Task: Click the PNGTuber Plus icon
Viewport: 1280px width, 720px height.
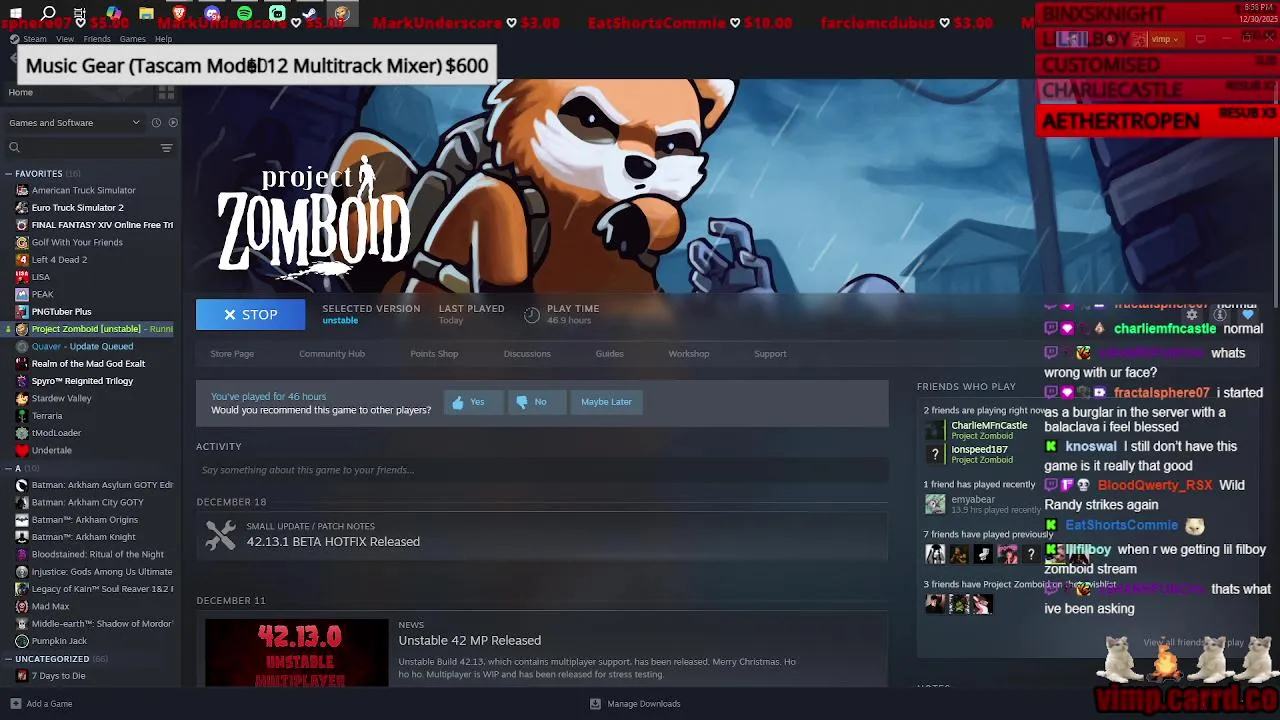Action: pos(22,311)
